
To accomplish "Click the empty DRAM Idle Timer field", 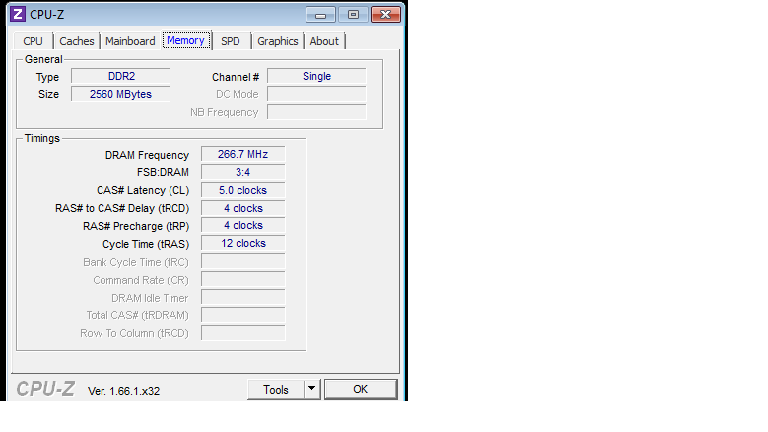I will click(243, 297).
